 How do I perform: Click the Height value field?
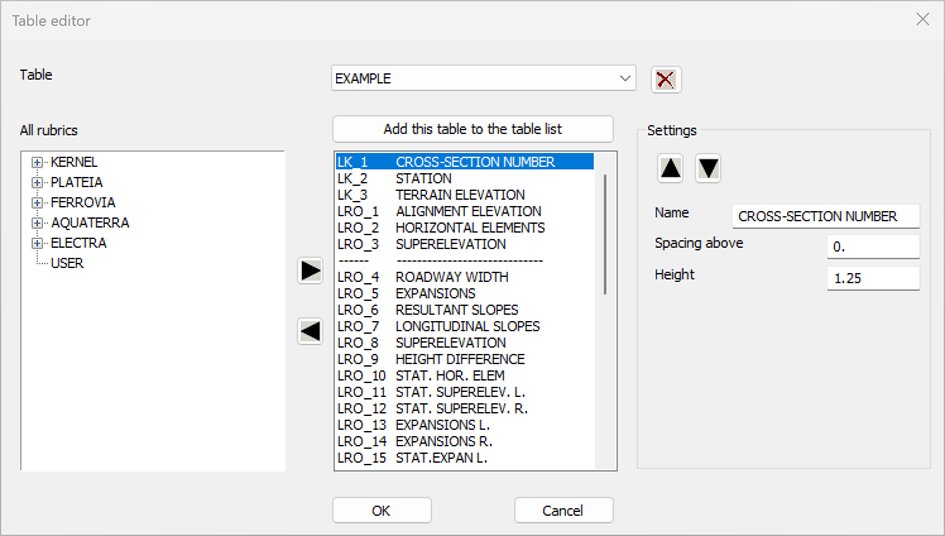pos(872,278)
